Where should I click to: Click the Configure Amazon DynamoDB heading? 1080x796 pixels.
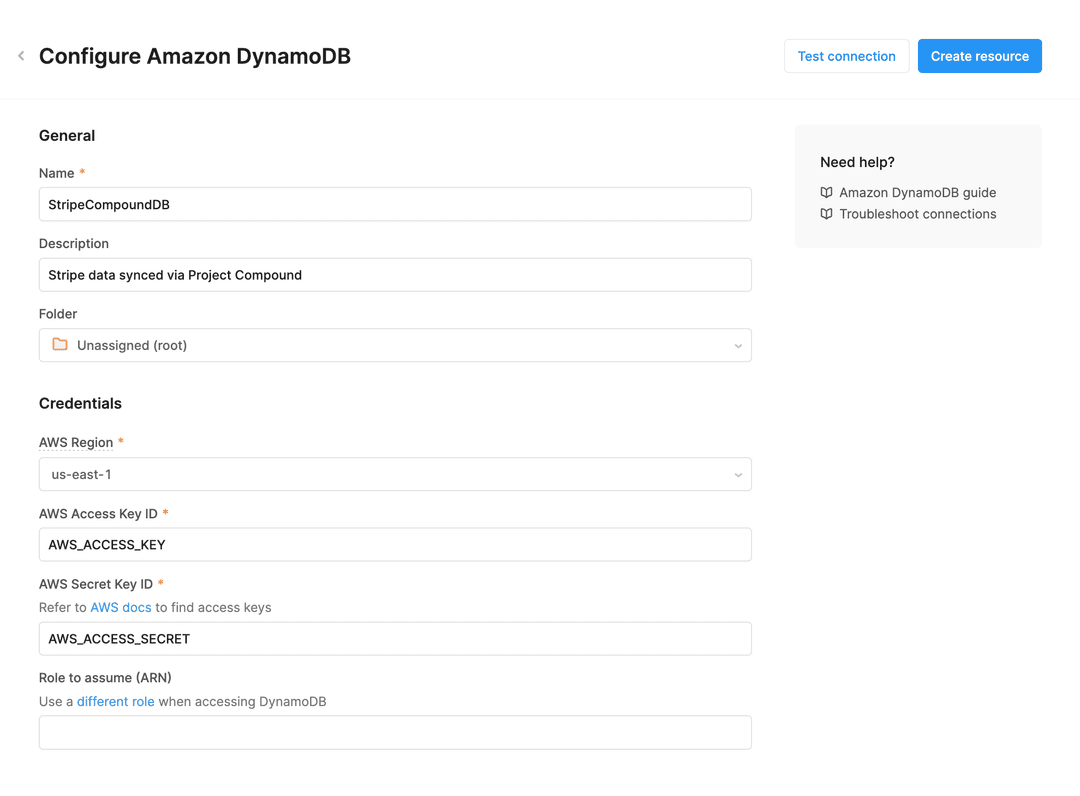pos(195,56)
